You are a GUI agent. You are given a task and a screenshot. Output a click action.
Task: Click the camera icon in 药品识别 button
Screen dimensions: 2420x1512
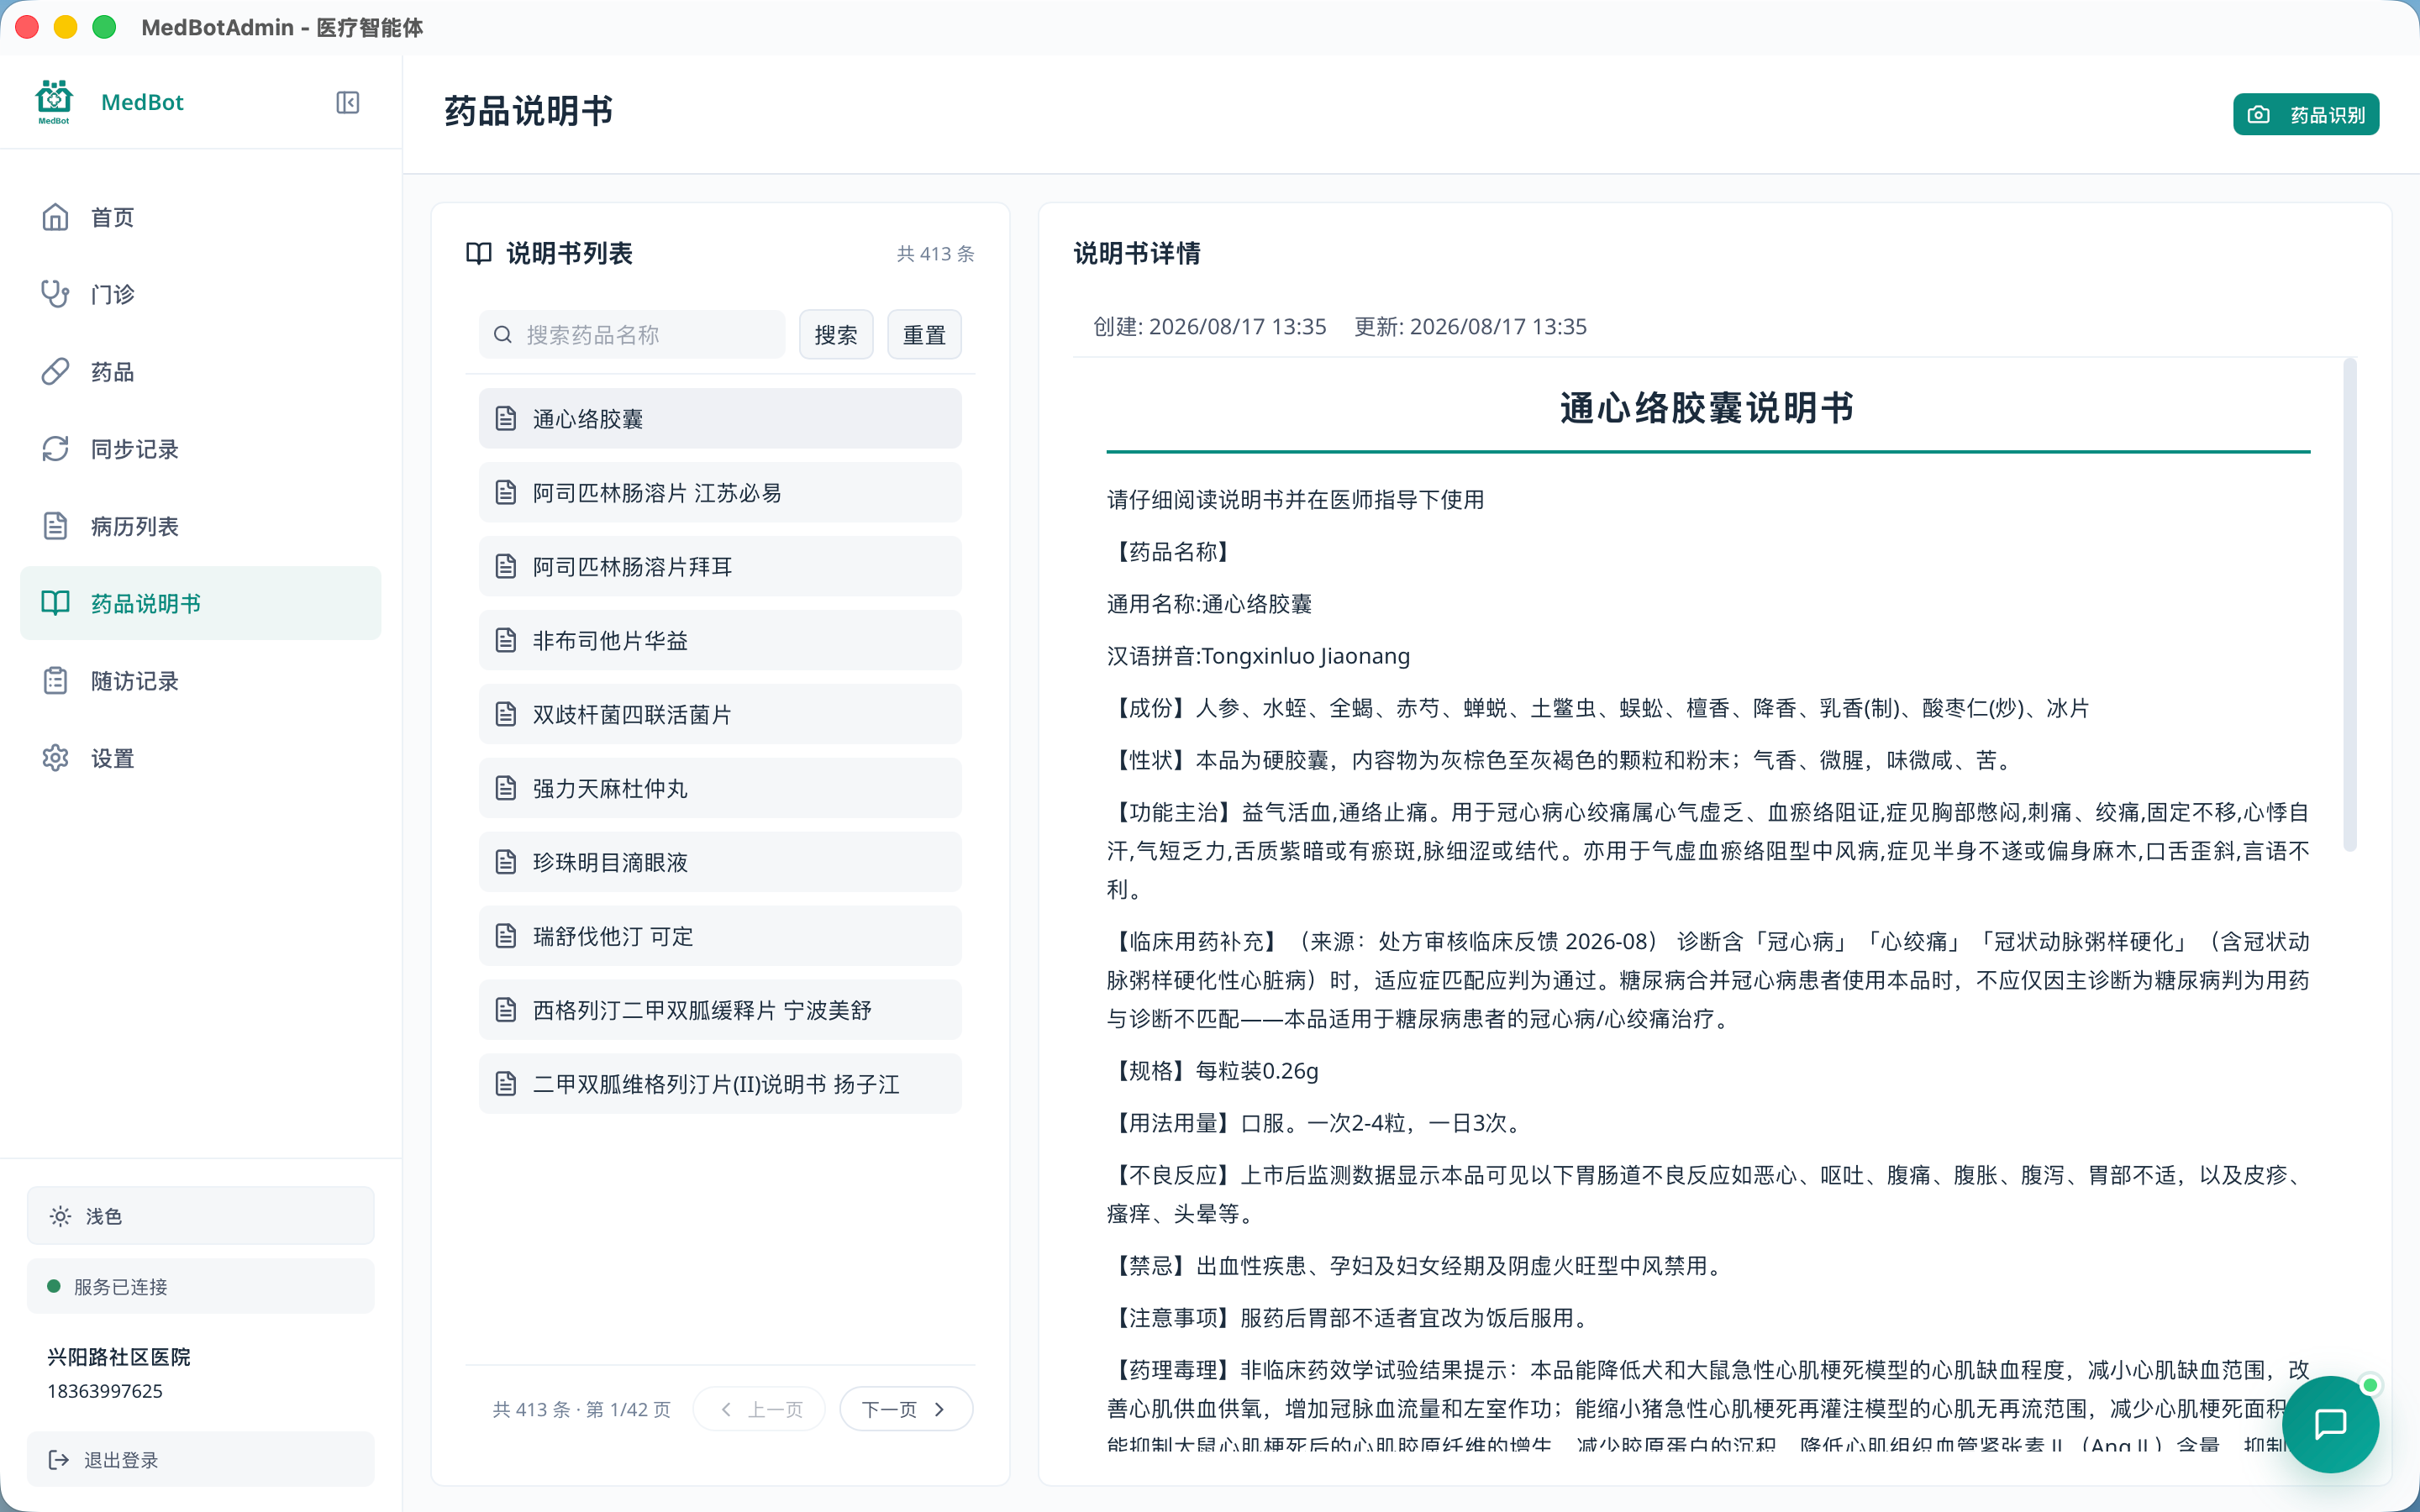coord(2258,115)
